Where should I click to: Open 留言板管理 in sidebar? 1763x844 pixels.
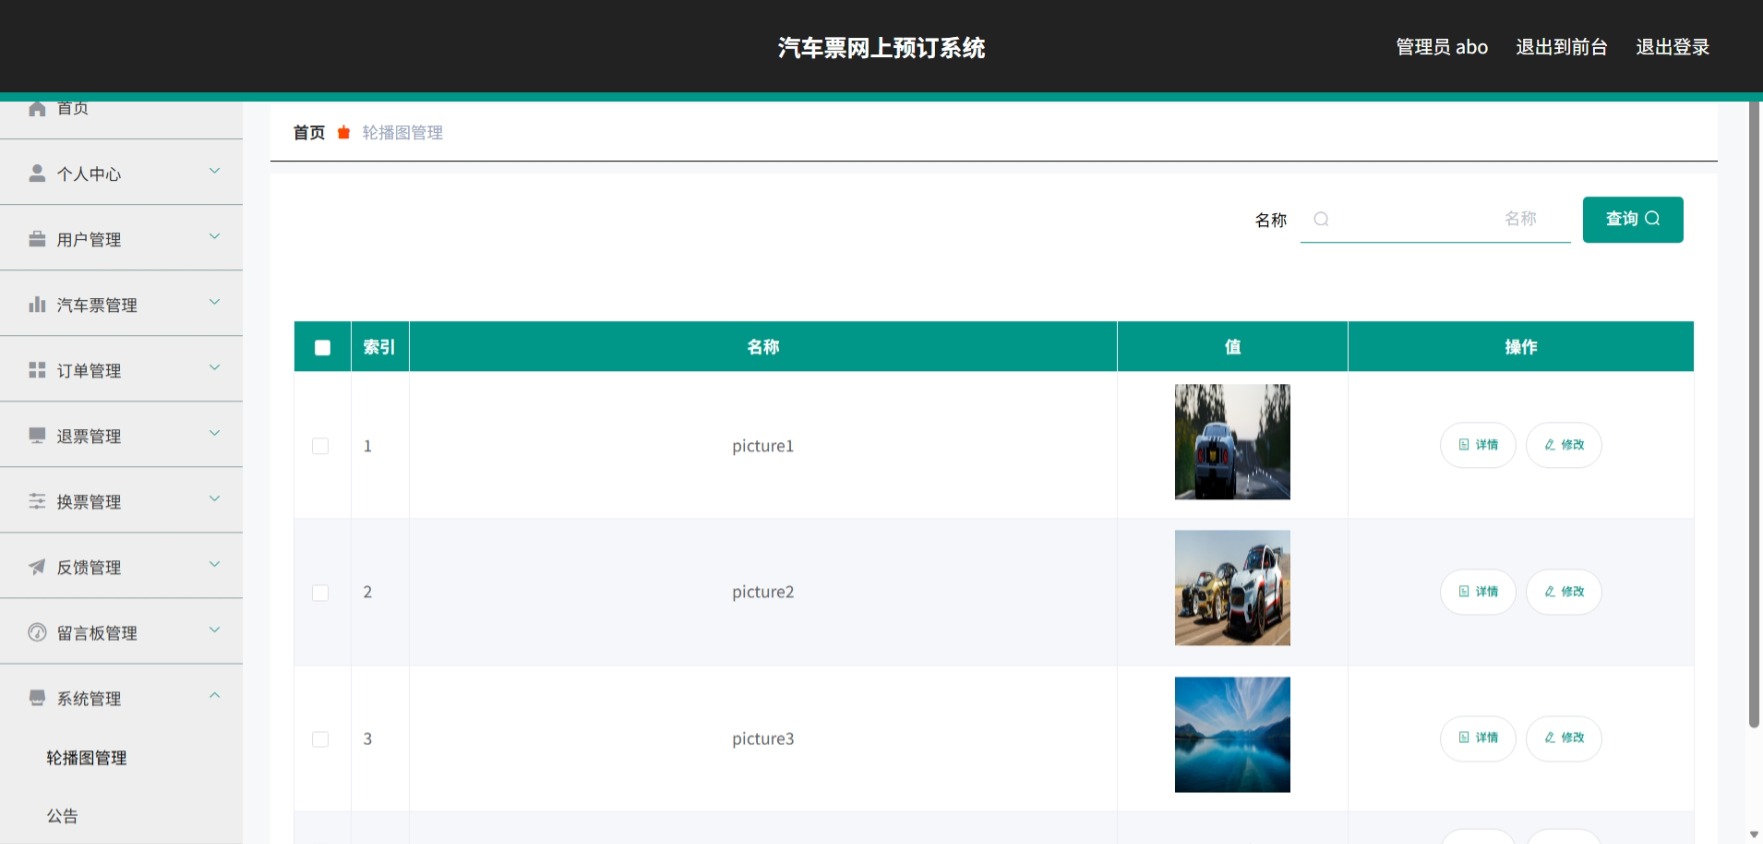point(121,632)
